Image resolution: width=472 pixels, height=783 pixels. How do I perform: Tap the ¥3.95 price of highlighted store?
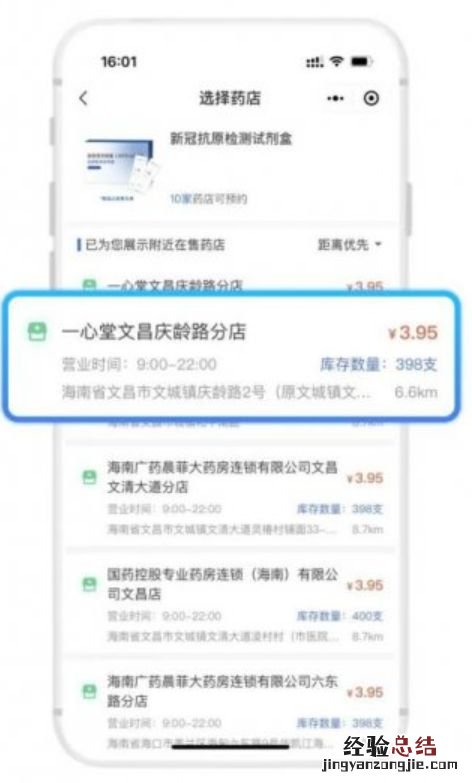coord(413,333)
